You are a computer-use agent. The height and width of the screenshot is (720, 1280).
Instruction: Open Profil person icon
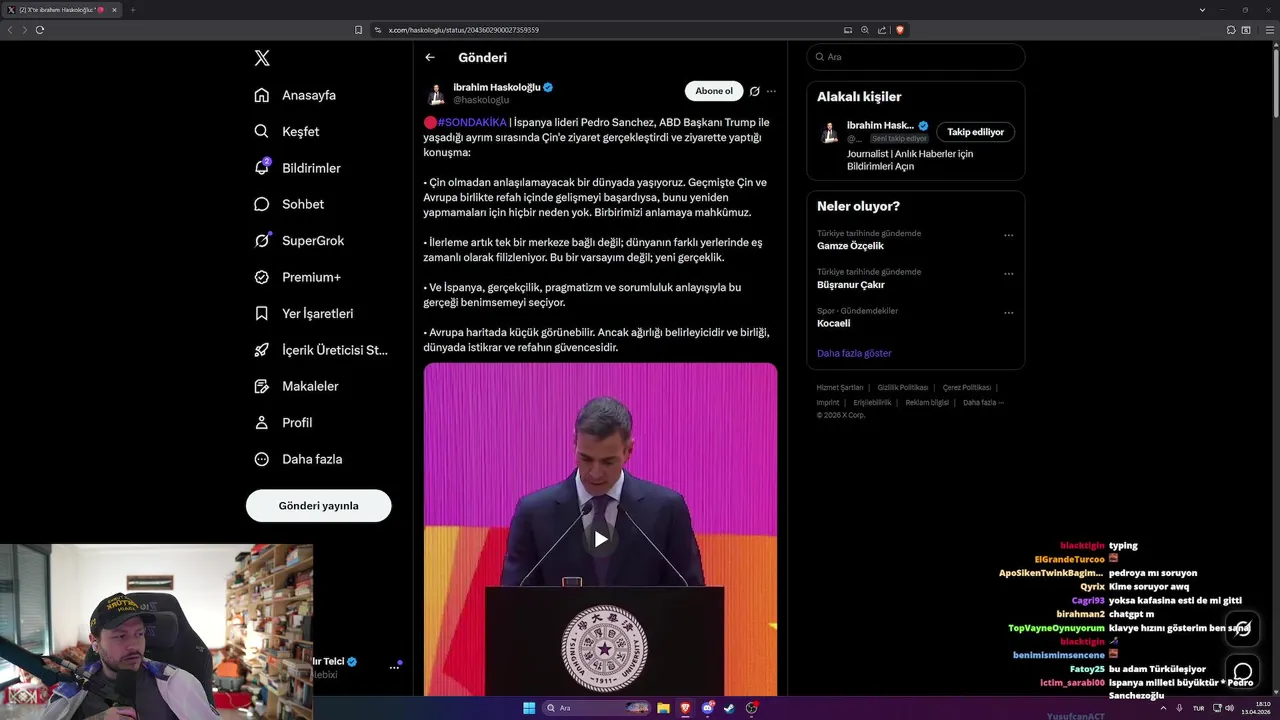tap(262, 422)
